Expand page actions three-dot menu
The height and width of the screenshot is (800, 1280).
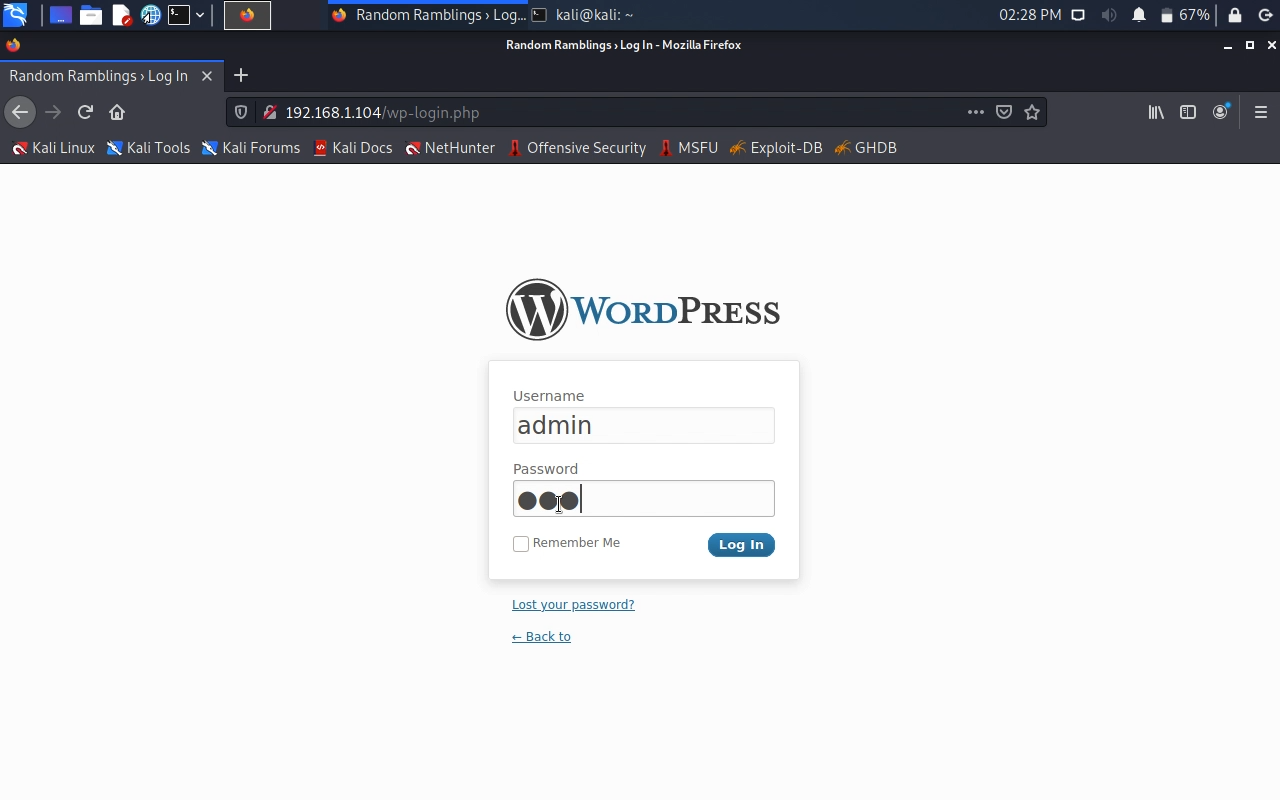[x=975, y=112]
